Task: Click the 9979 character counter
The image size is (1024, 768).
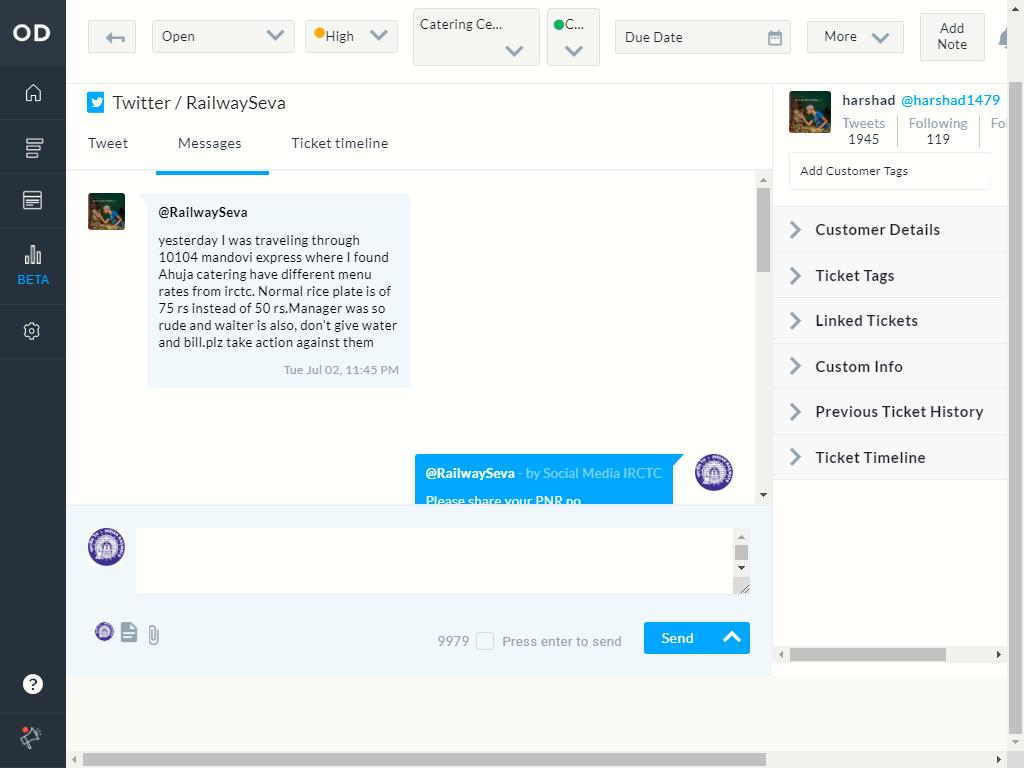Action: (x=453, y=641)
